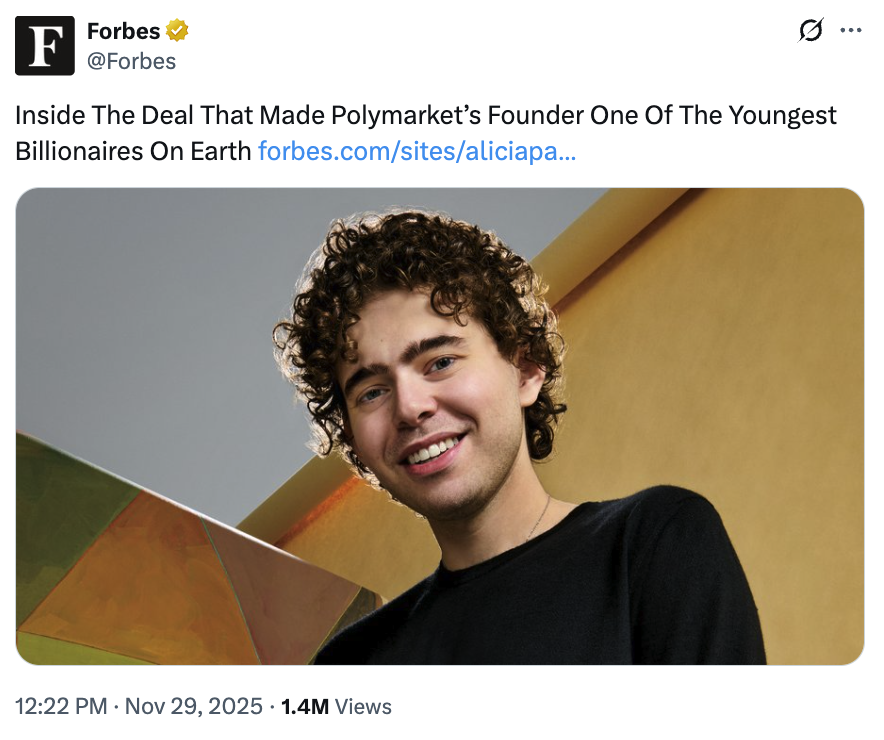Open the forbes.com/sites/aliciapa… article link
Screen dimensions: 884x740
[x=416, y=151]
